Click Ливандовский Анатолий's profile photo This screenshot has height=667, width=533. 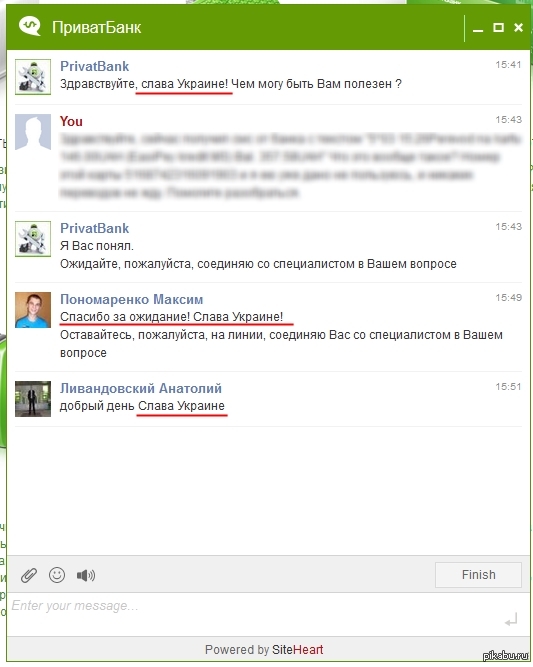click(x=33, y=399)
